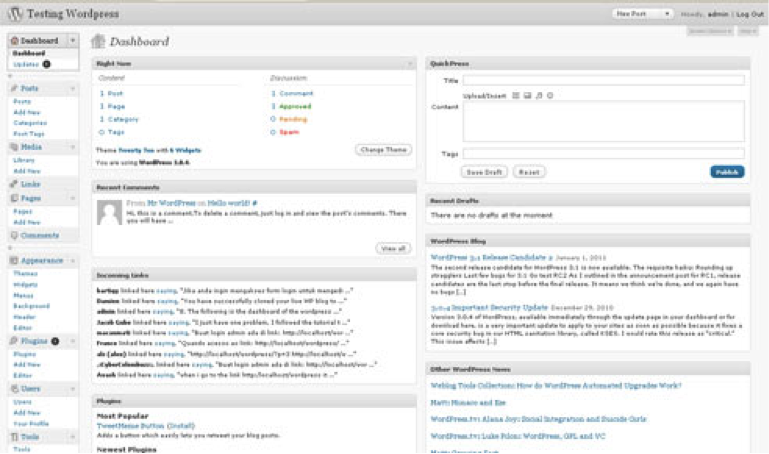Click the blue Publish button

pos(727,172)
